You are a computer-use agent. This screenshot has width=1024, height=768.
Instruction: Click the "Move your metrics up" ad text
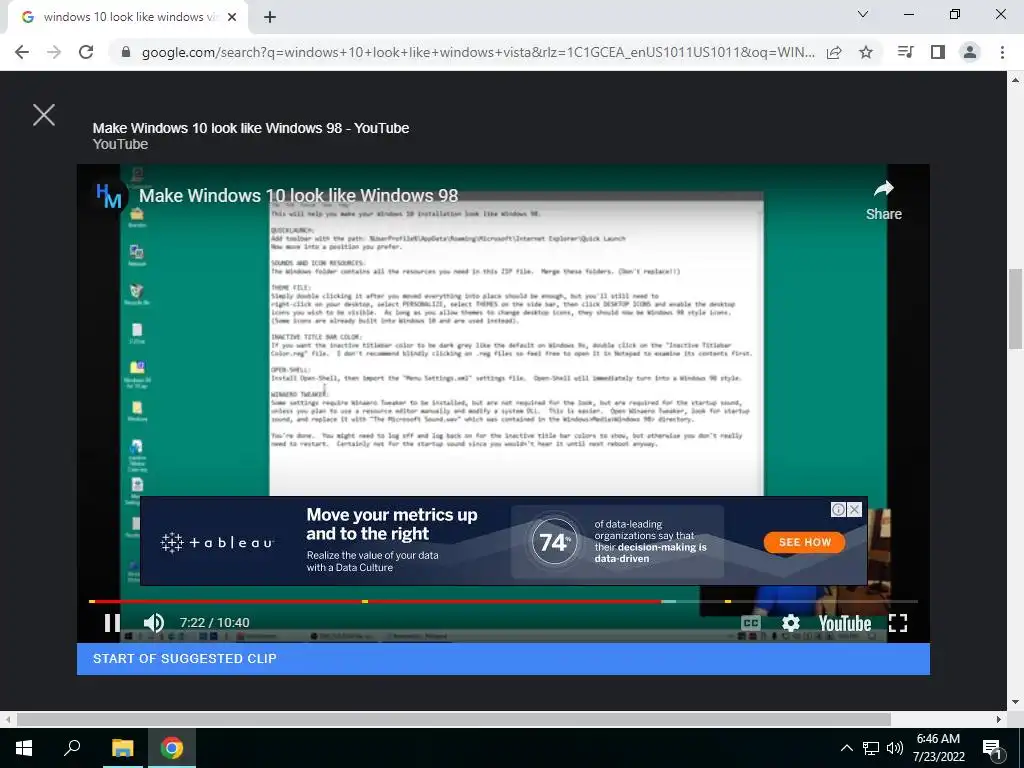392,524
